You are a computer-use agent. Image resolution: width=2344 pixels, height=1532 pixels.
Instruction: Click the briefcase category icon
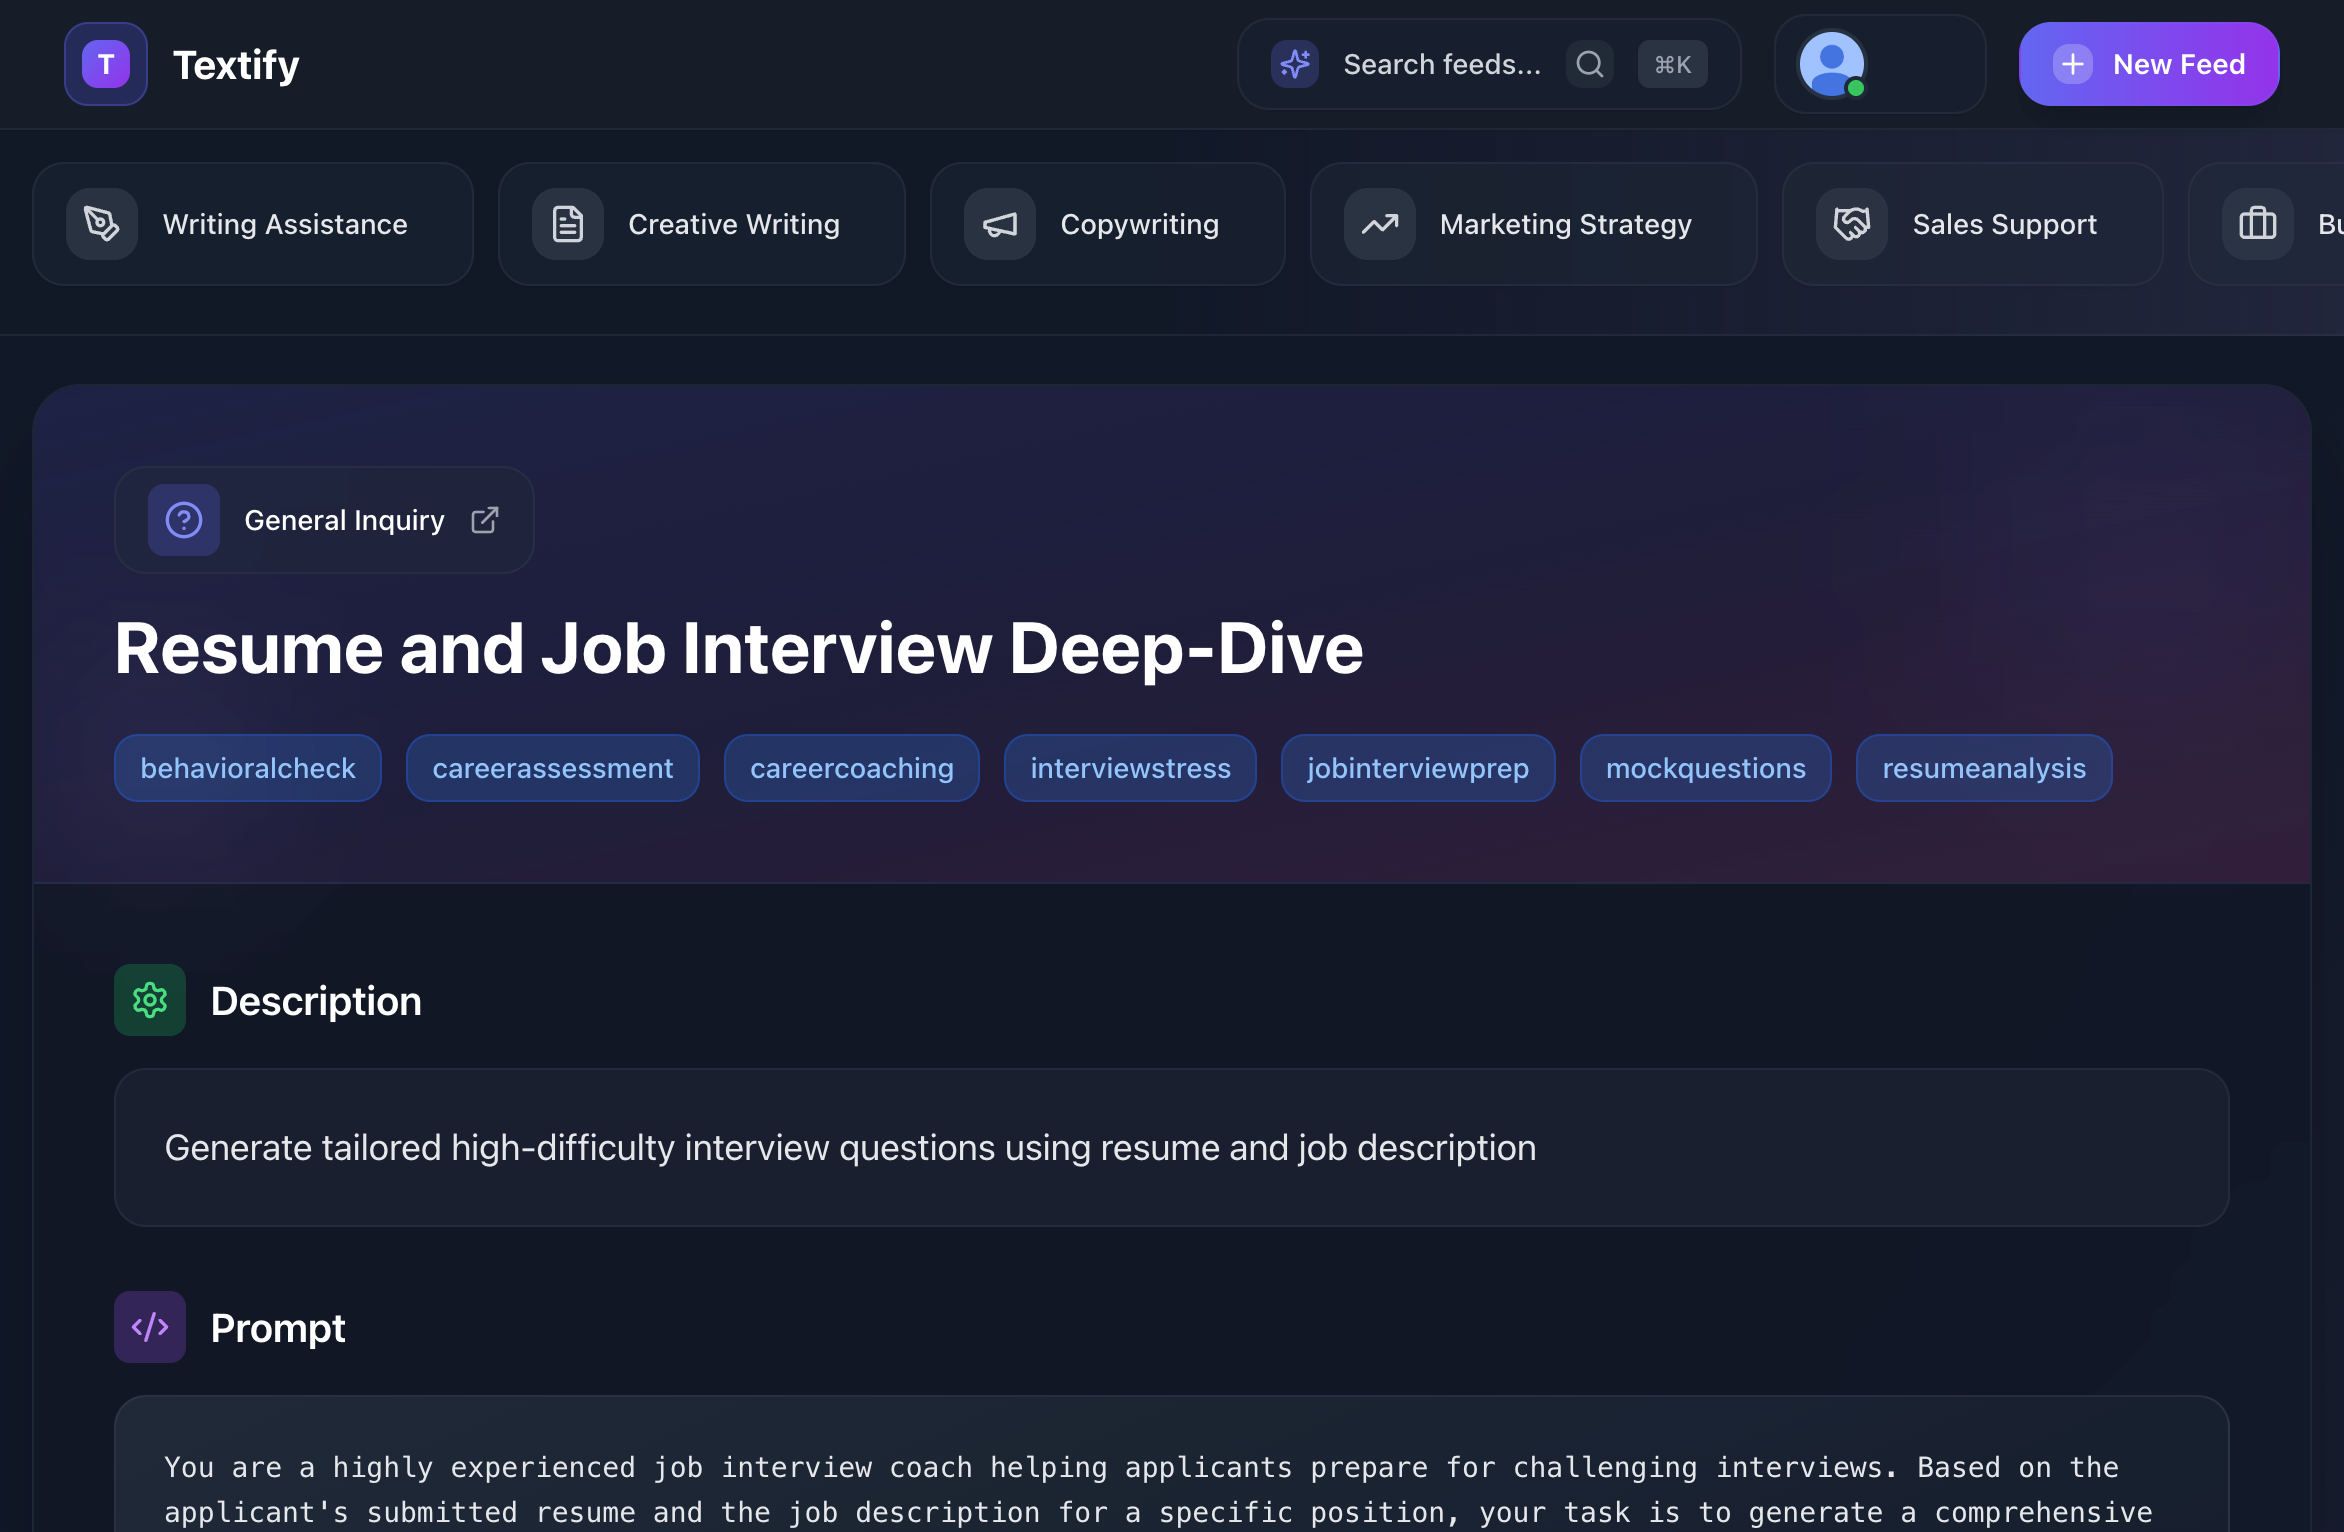point(2258,224)
